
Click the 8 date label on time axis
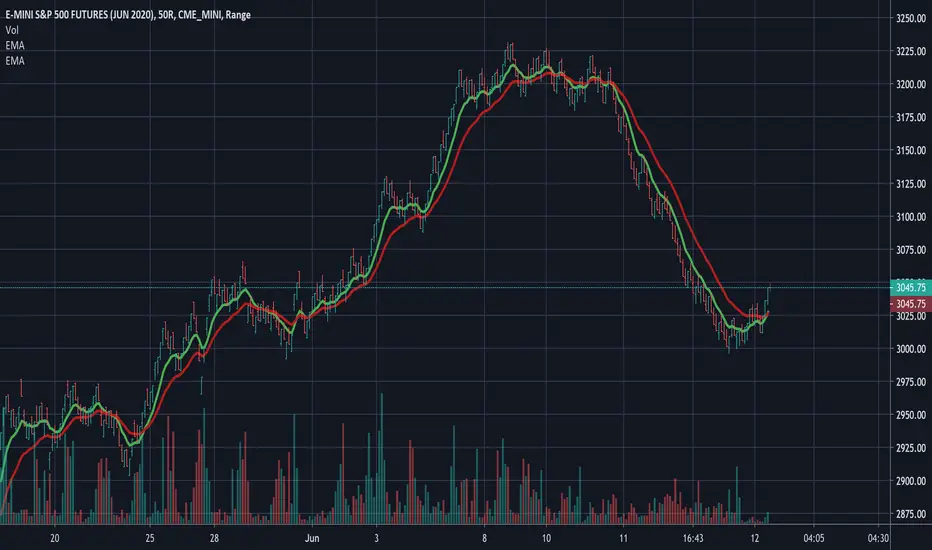(484, 538)
